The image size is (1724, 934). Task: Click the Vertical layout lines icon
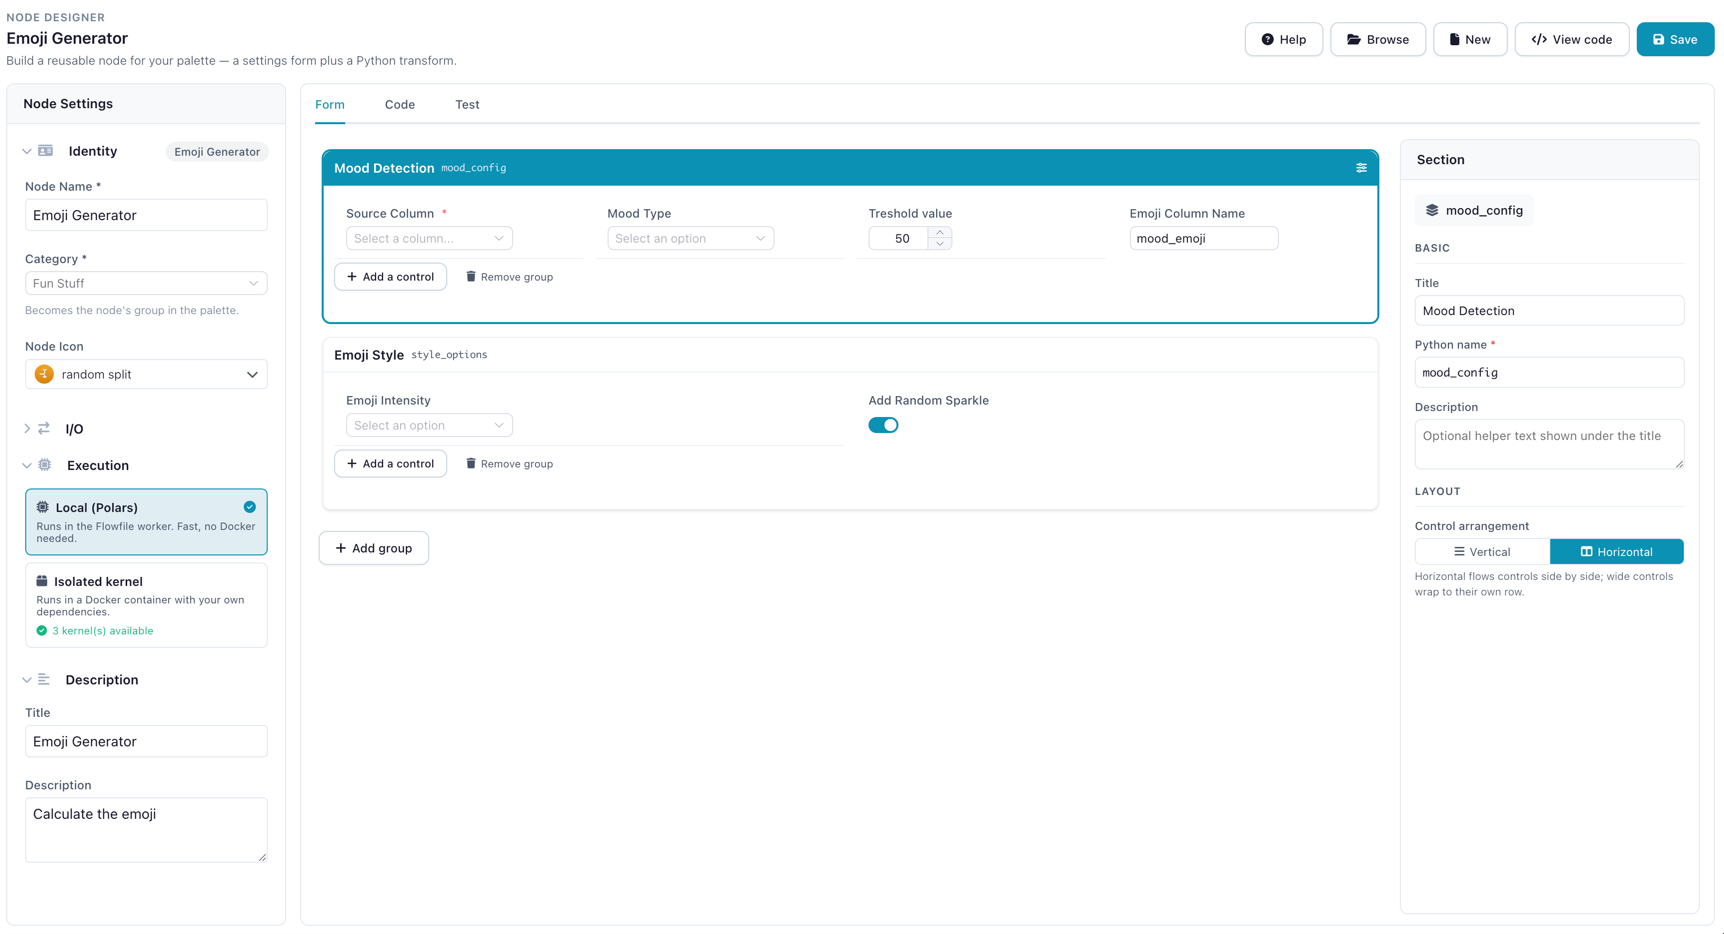[1459, 552]
